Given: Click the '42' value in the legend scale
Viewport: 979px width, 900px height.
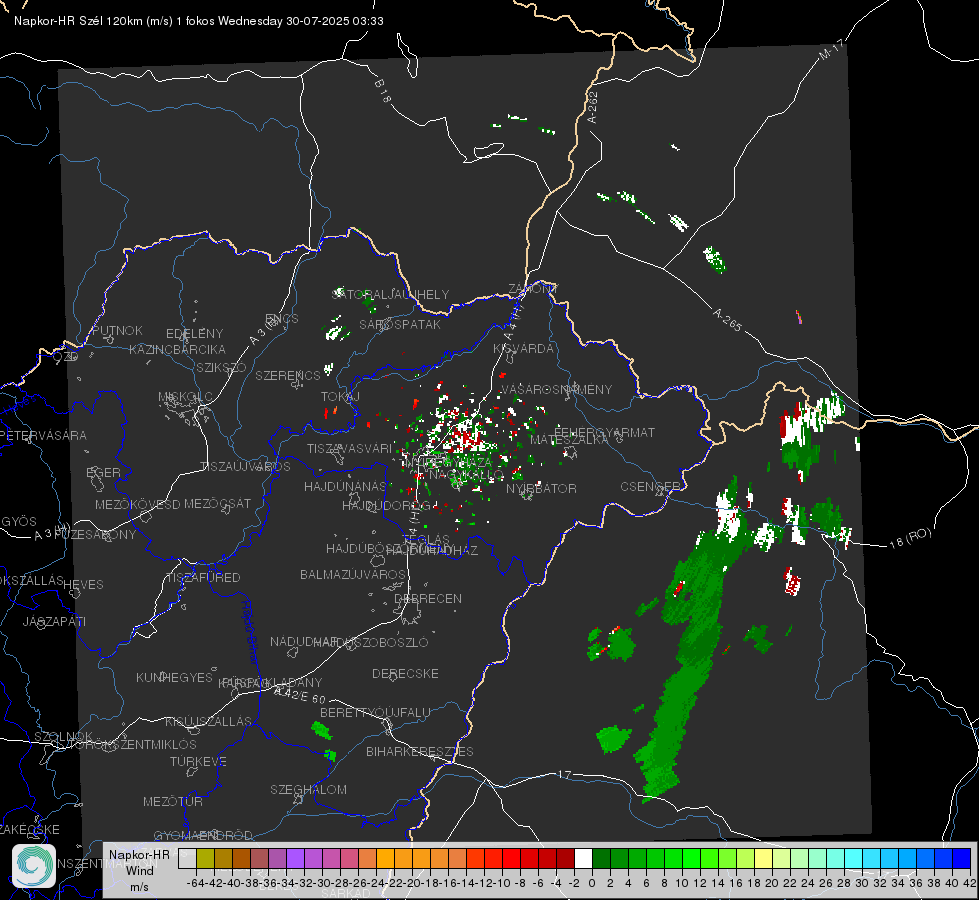Looking at the screenshot, I should click(x=970, y=883).
